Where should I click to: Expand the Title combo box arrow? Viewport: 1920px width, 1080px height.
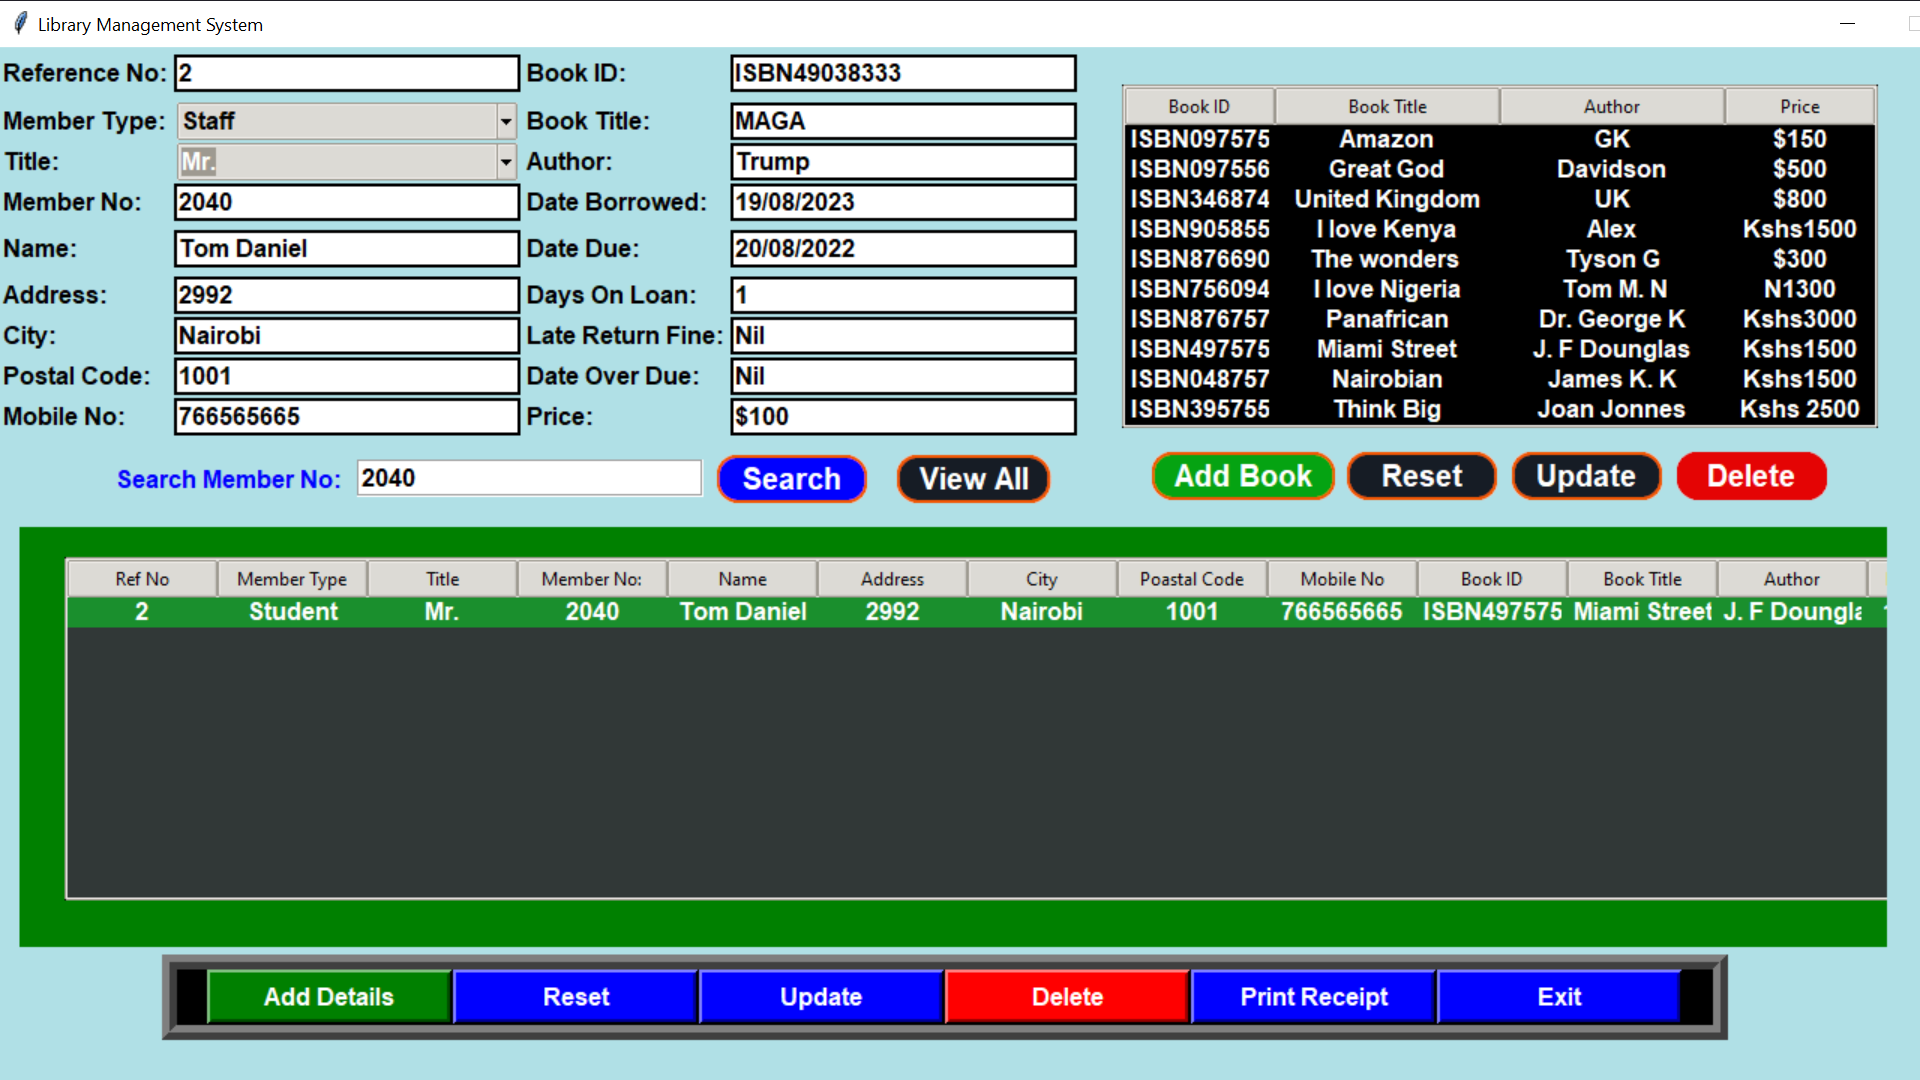(x=506, y=162)
